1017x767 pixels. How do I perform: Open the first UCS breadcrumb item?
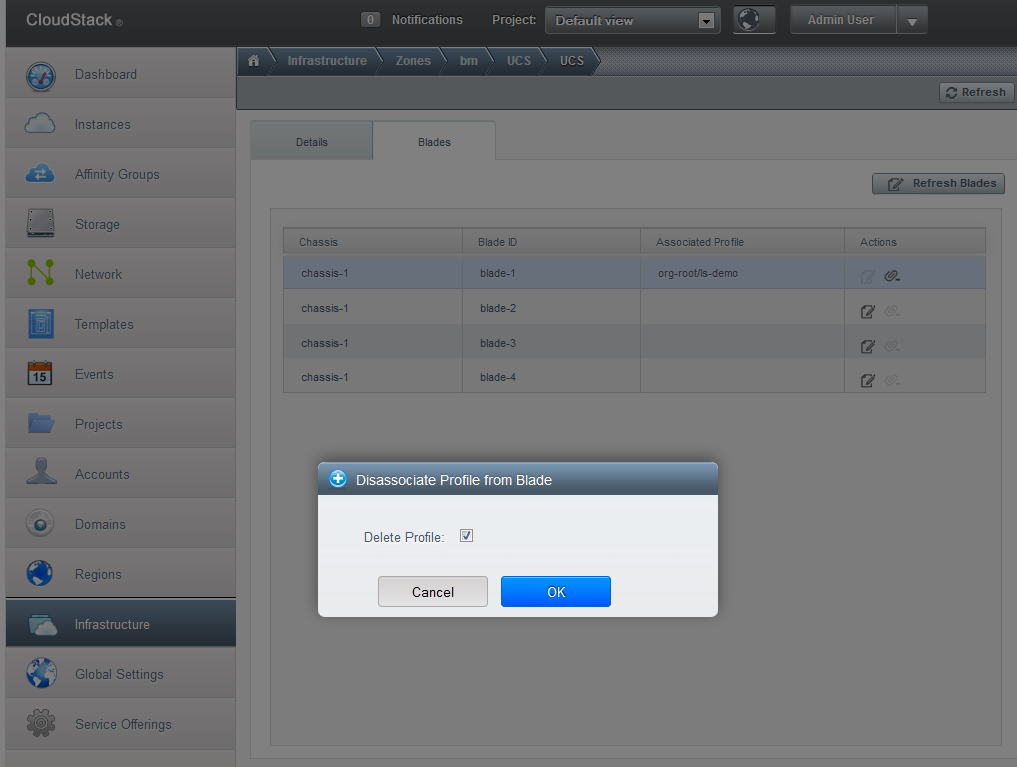click(x=519, y=61)
